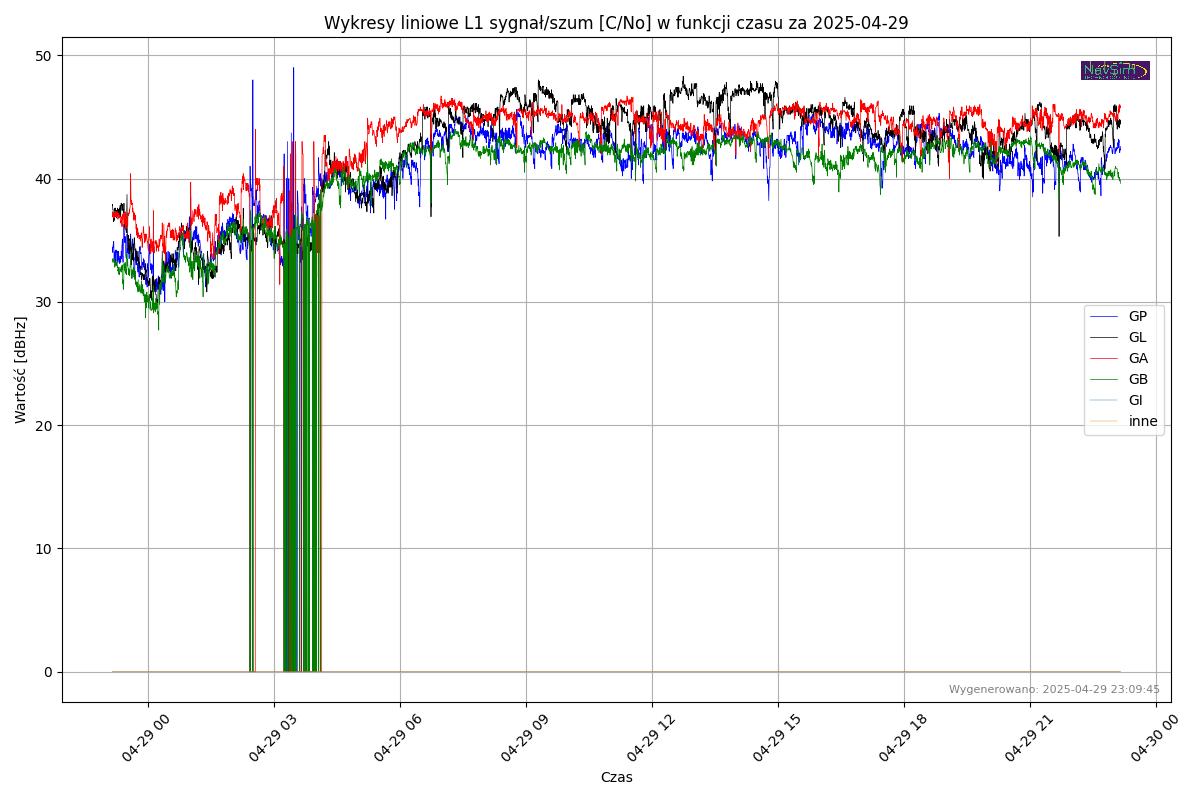Click the 50 y-axis tick label
1200x800 pixels.
pyautogui.click(x=44, y=56)
